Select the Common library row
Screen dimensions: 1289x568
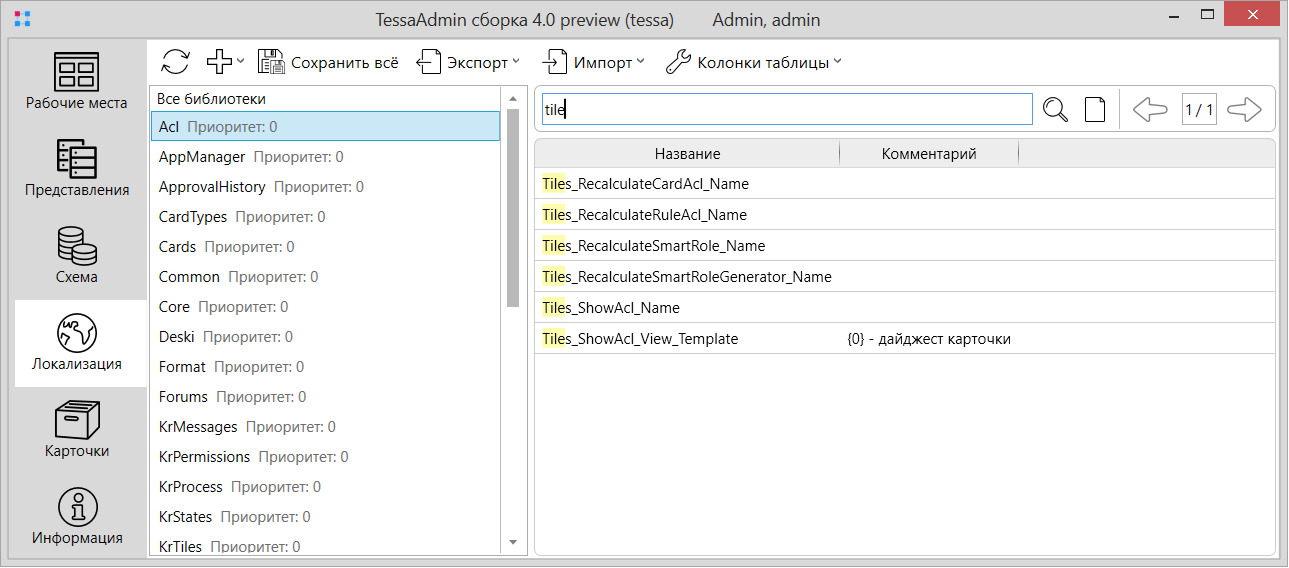pyautogui.click(x=325, y=277)
